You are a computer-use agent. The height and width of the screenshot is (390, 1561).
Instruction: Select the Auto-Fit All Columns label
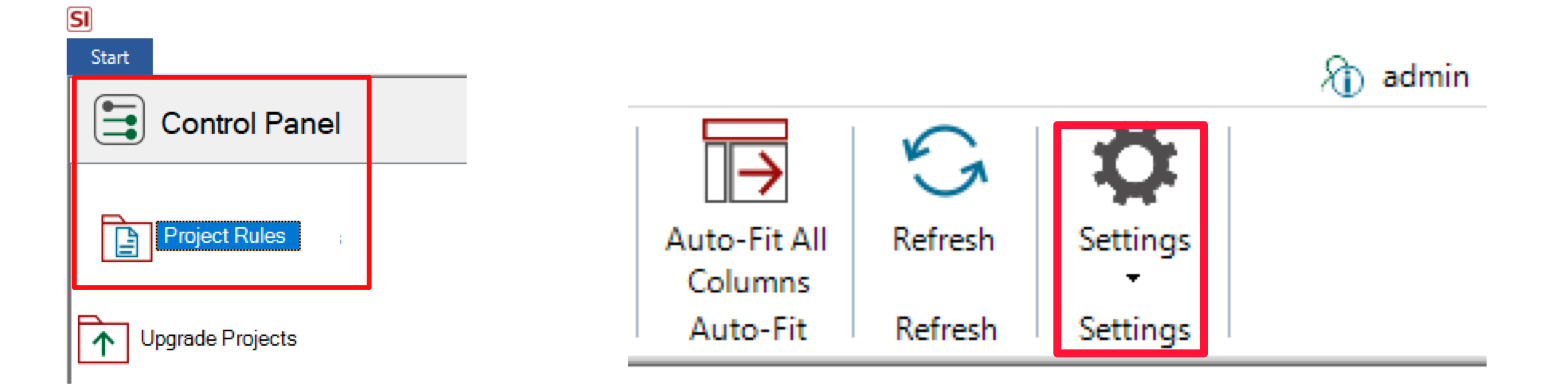point(747,261)
